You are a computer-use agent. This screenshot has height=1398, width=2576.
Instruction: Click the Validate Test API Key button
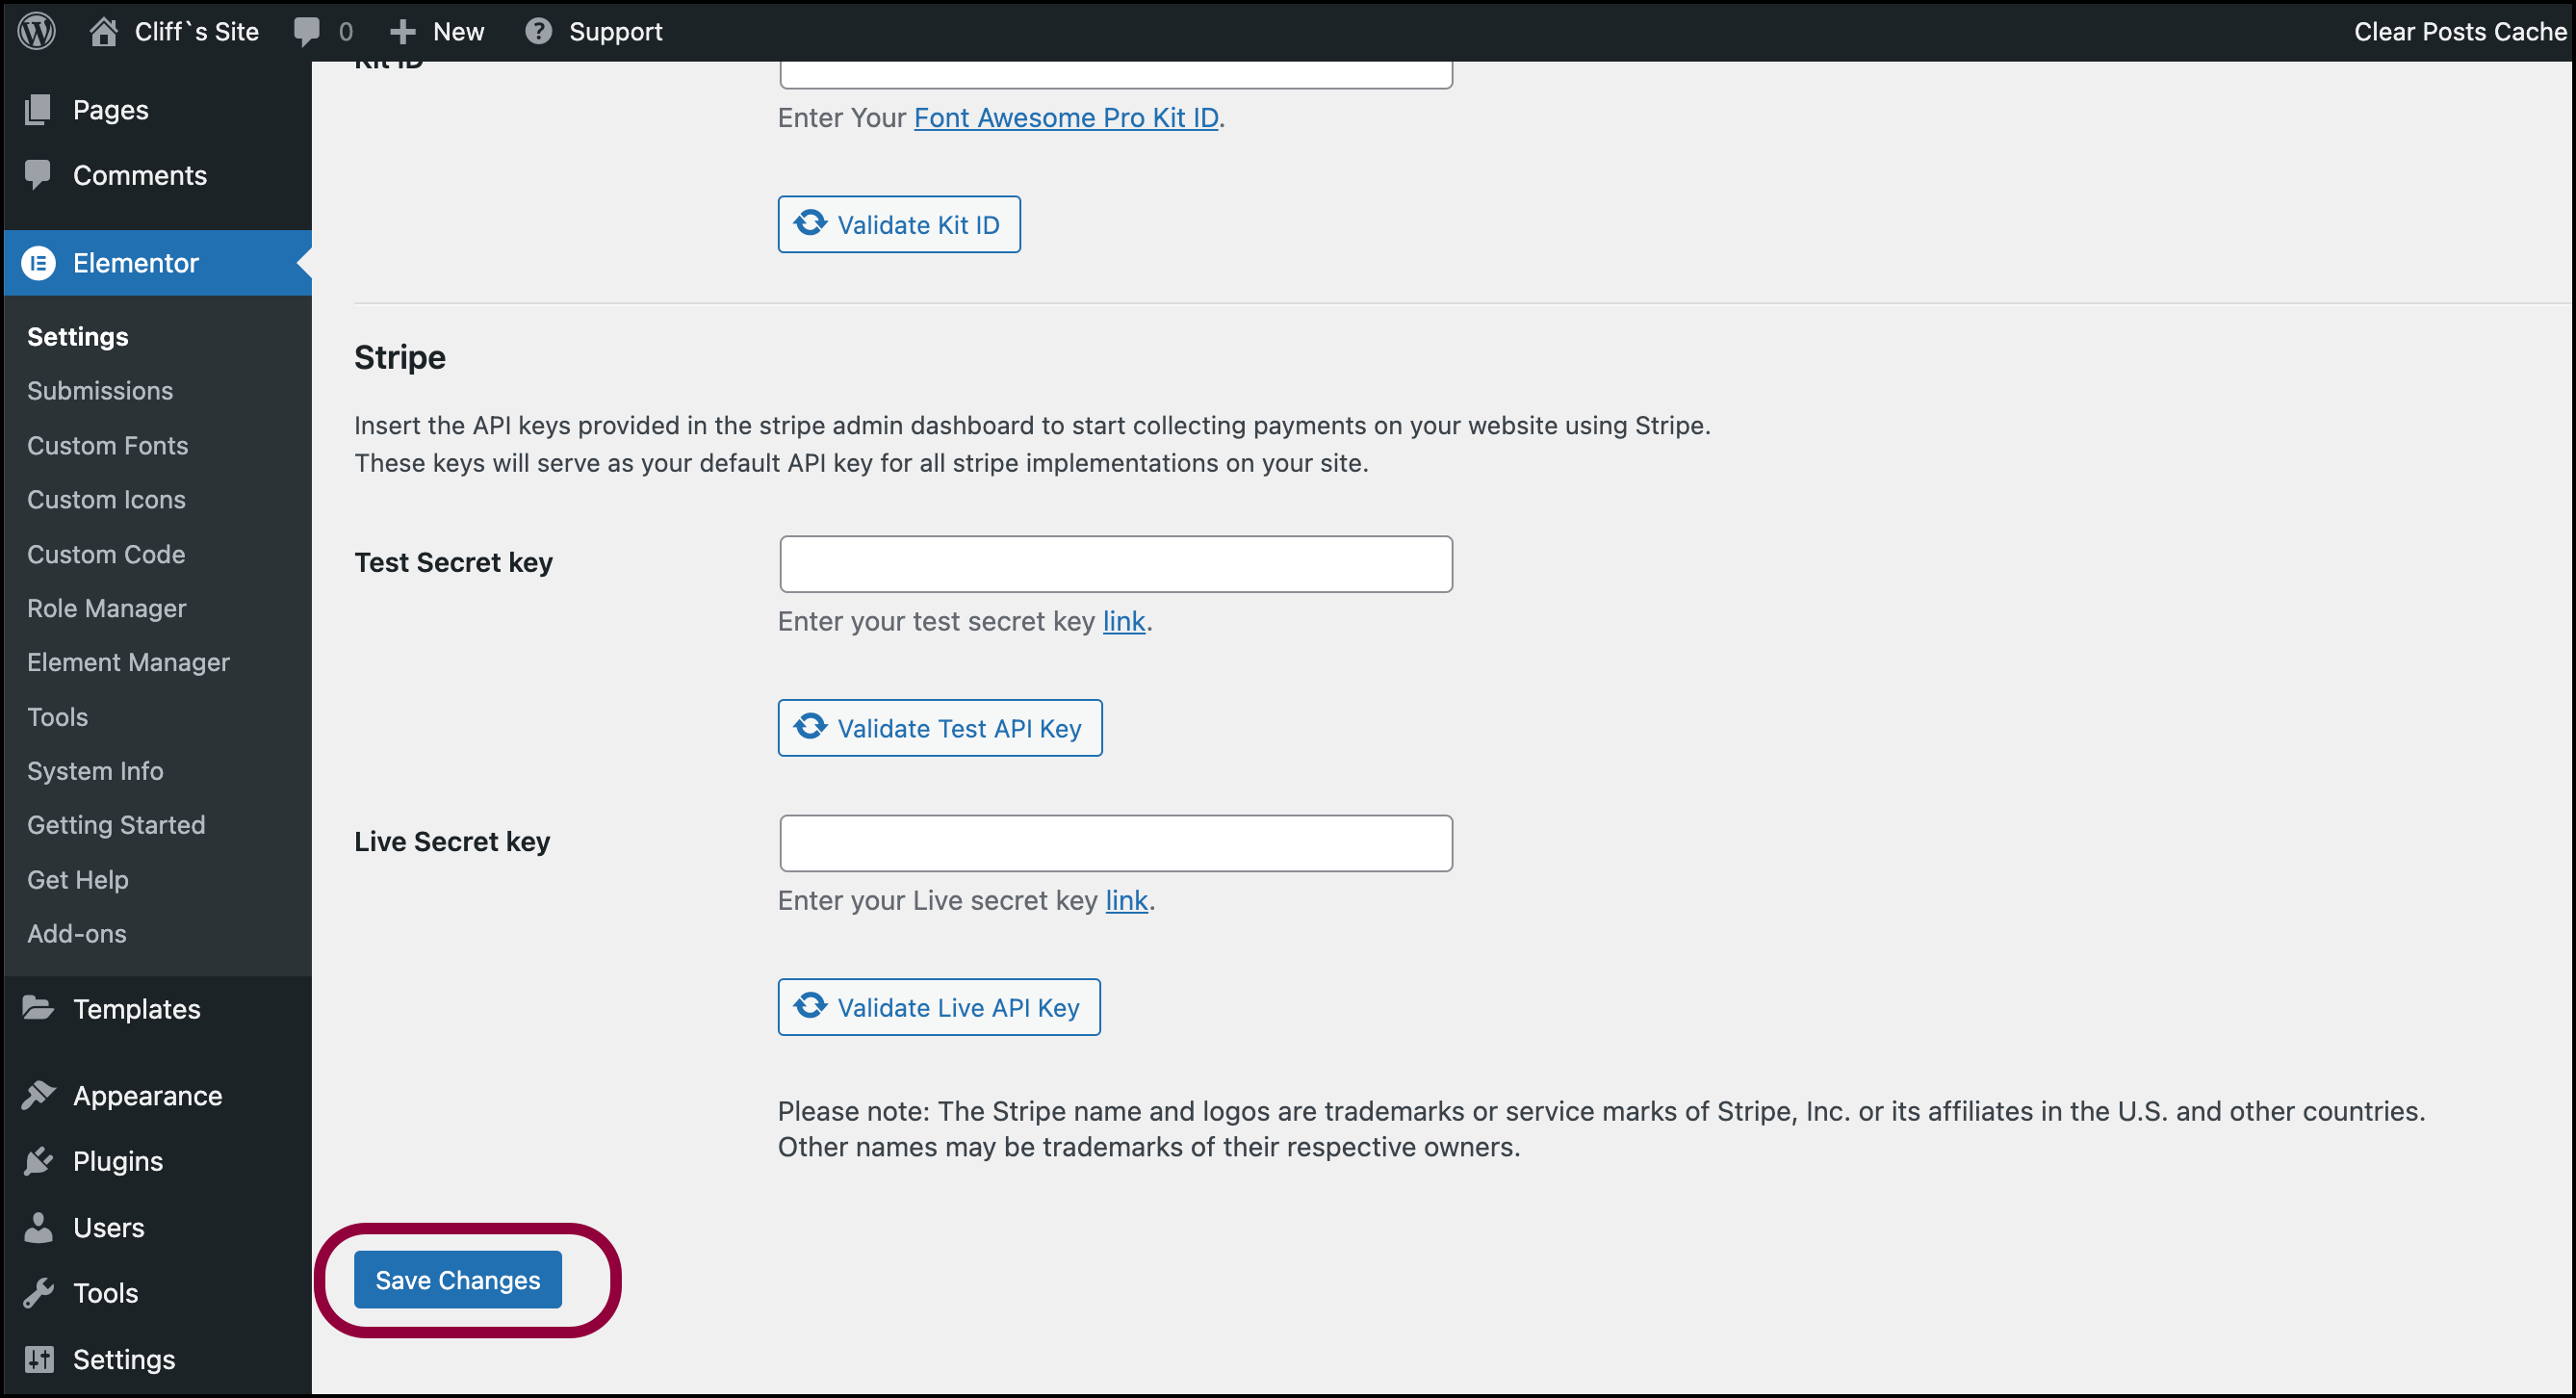point(940,728)
